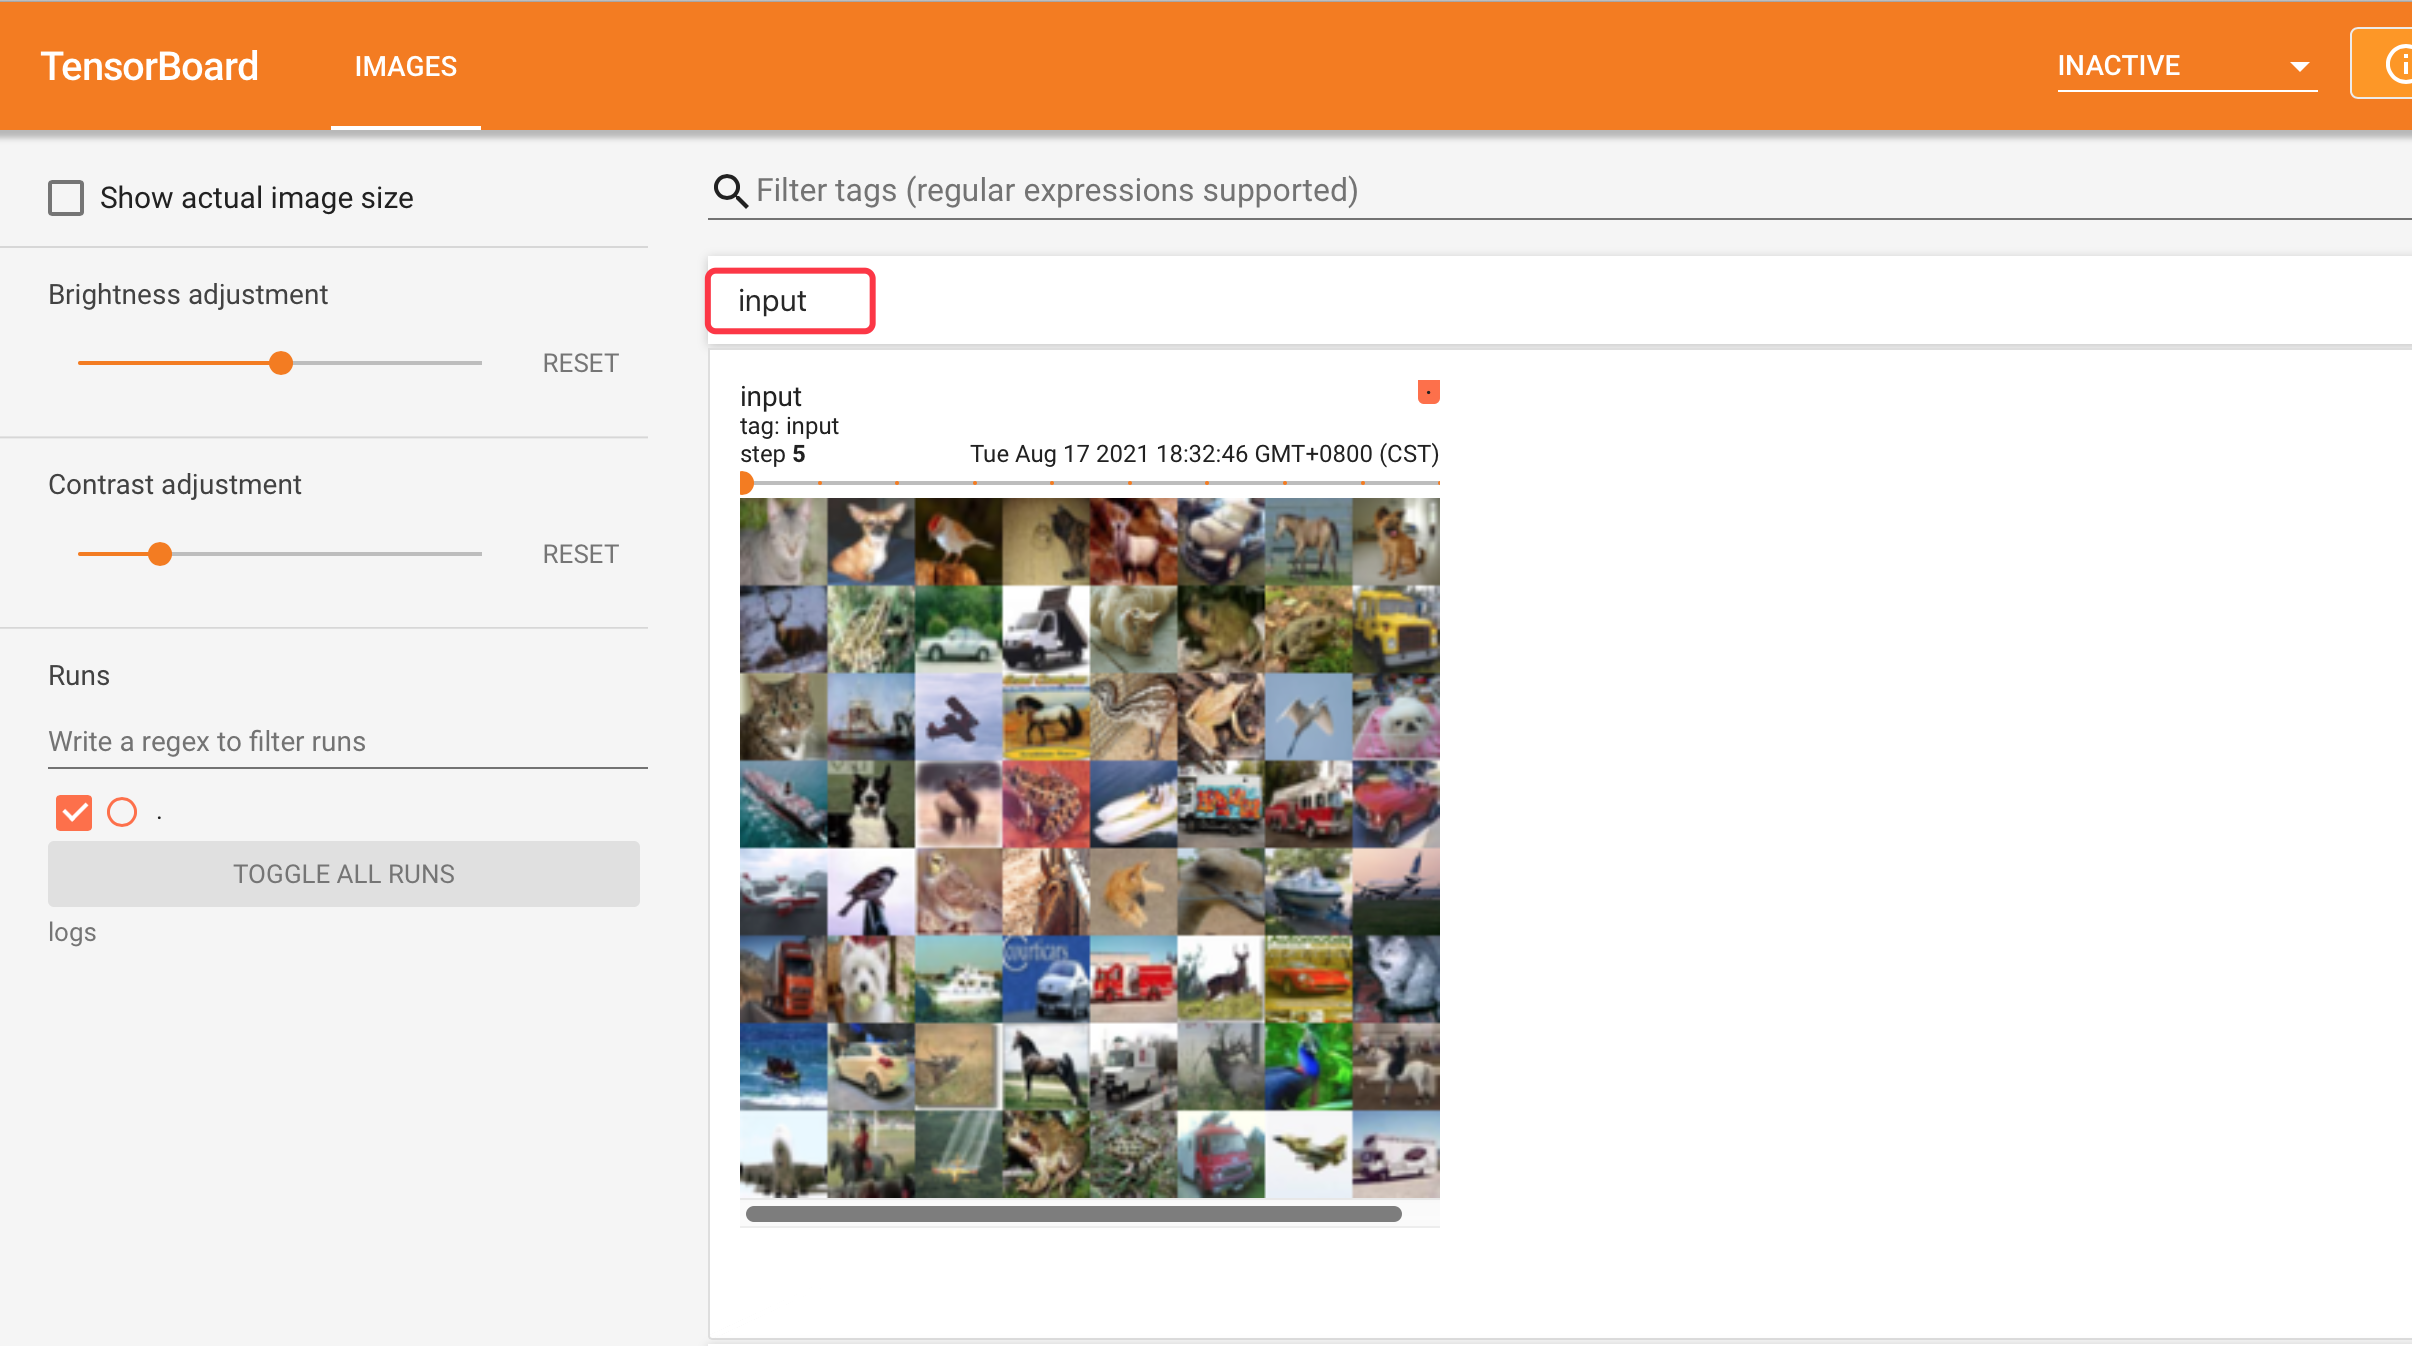The height and width of the screenshot is (1346, 2412).
Task: Open the INACTIVE dashboards dropdown arrow
Action: tap(2299, 67)
